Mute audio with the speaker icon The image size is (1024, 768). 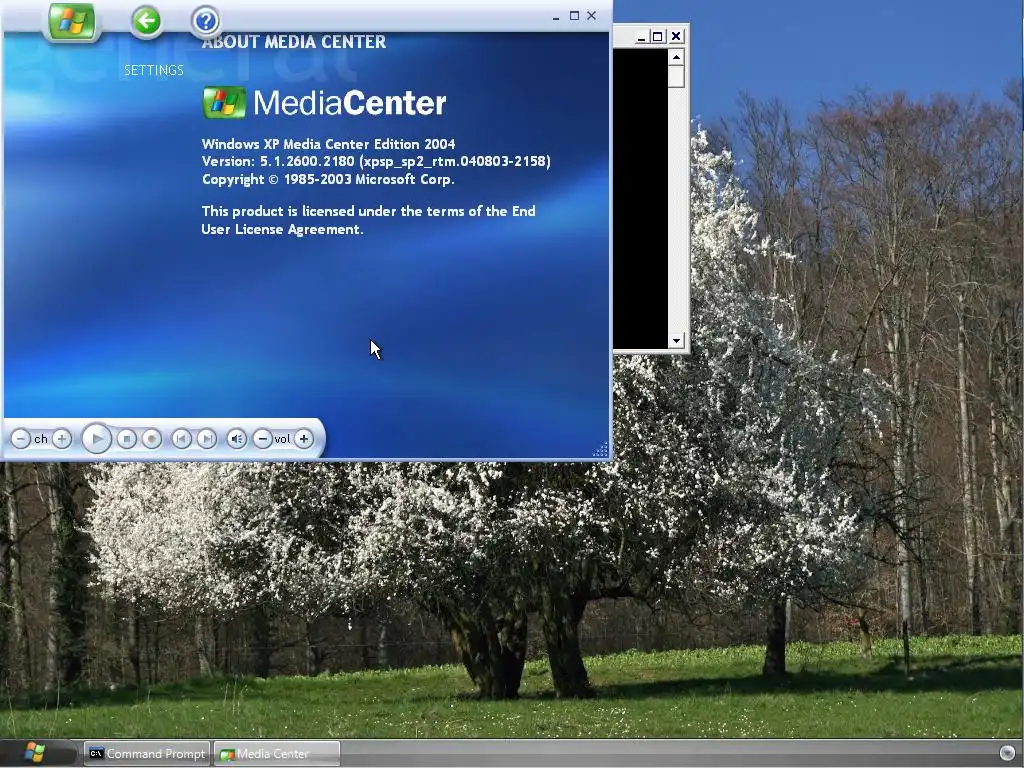(237, 439)
